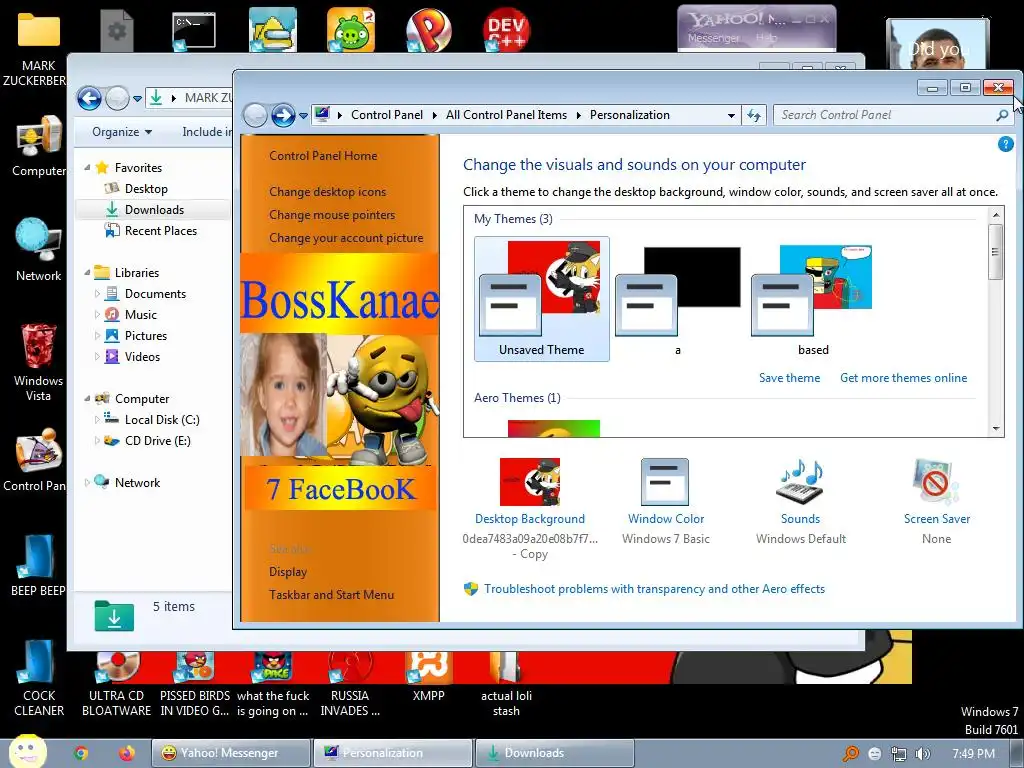Click the themes list scroll down arrow
Image resolution: width=1024 pixels, height=768 pixels.
point(995,428)
